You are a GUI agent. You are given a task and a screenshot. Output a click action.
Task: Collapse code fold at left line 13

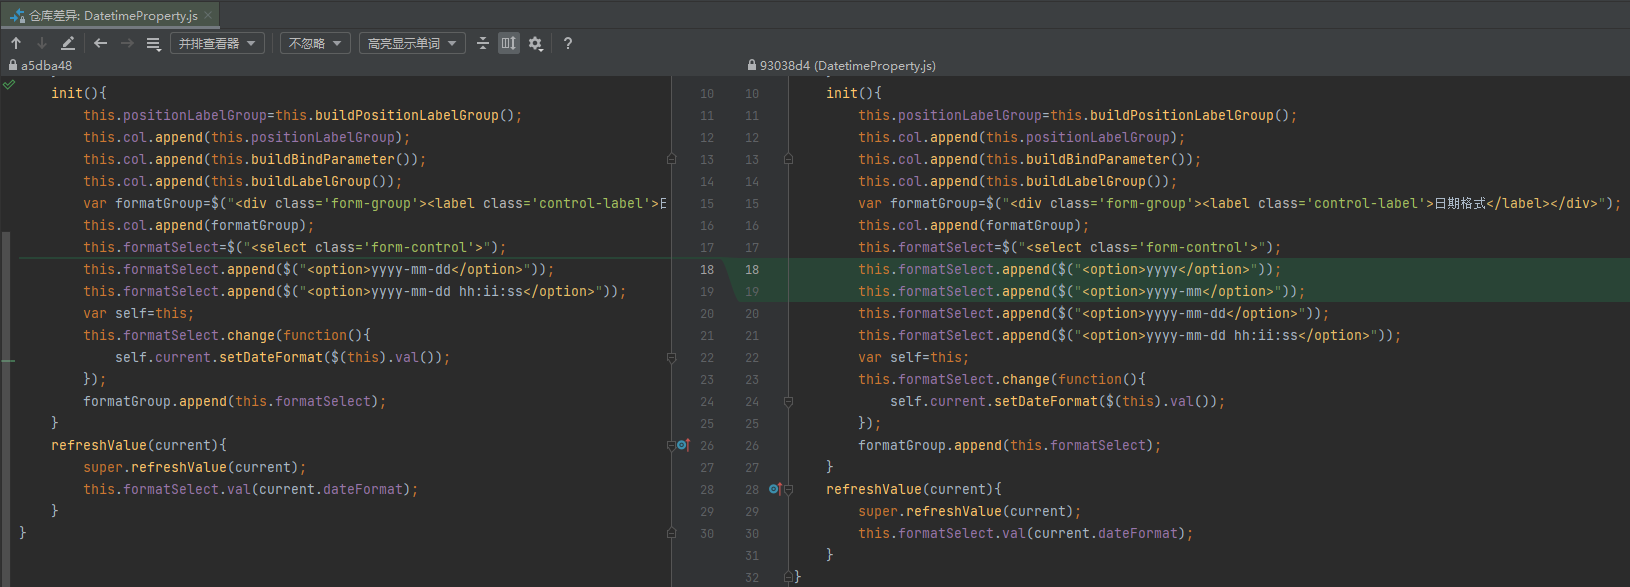click(671, 159)
